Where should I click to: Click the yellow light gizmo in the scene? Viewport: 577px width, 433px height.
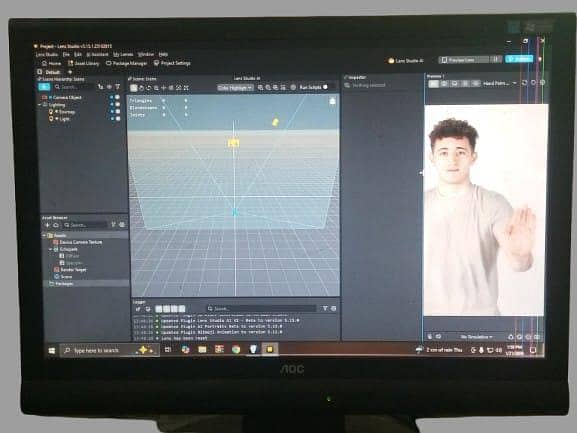pos(275,122)
